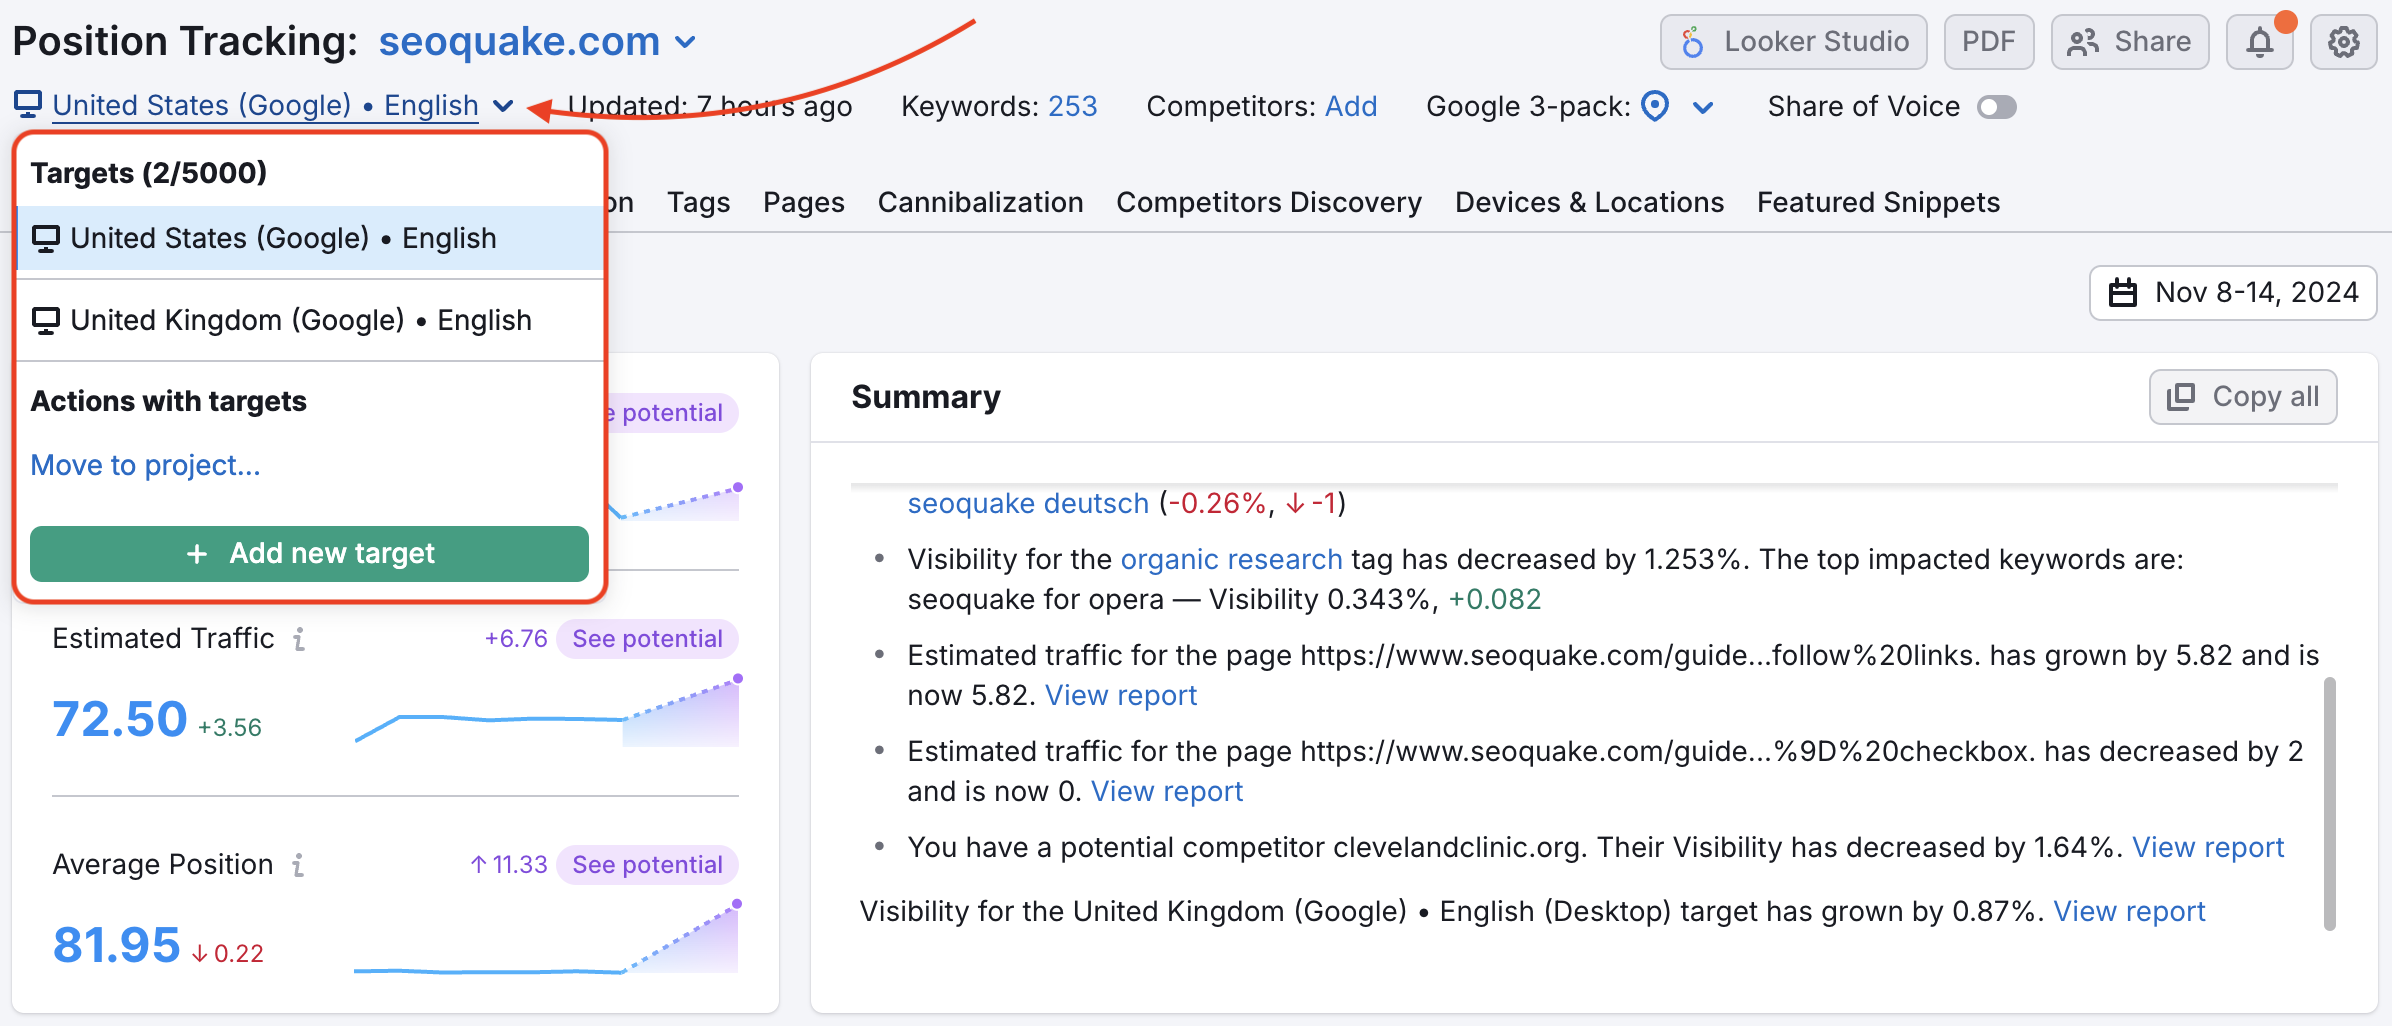Click the organic research tag link
Screen dimensions: 2392x1026
(1231, 559)
